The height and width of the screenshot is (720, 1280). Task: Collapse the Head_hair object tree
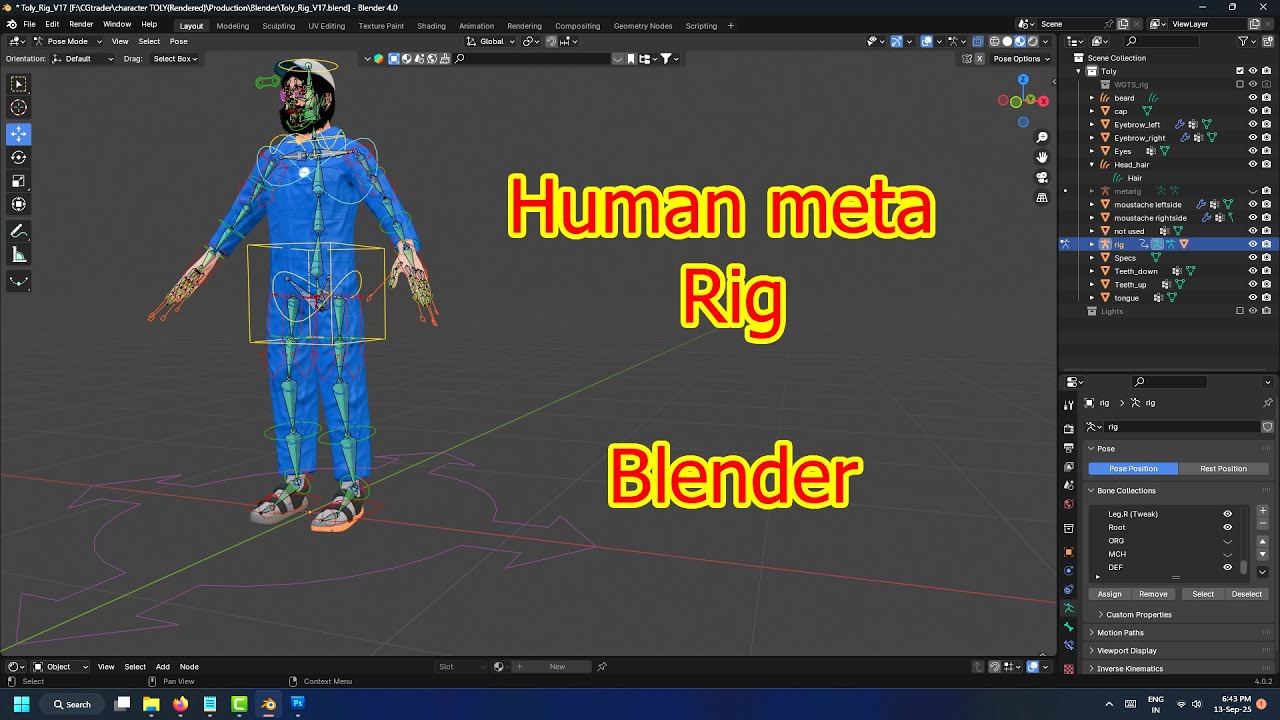pyautogui.click(x=1092, y=164)
